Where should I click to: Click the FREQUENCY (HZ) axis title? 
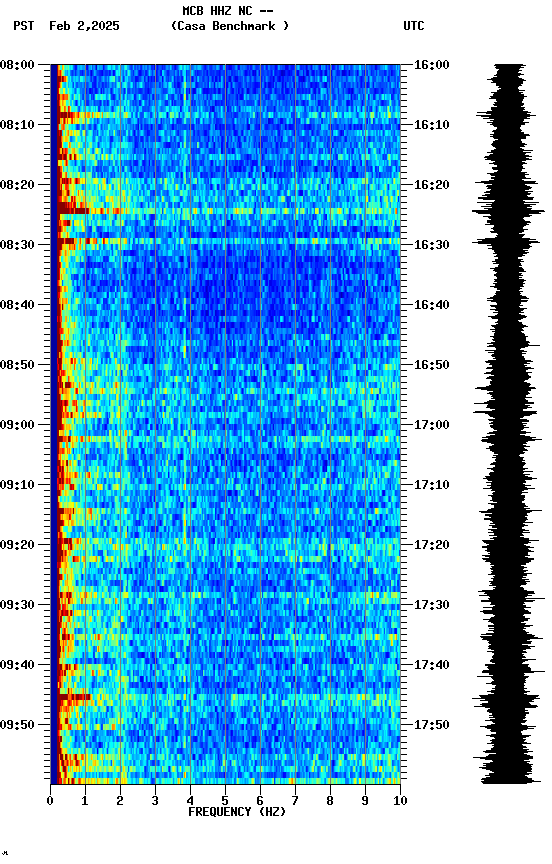237,812
